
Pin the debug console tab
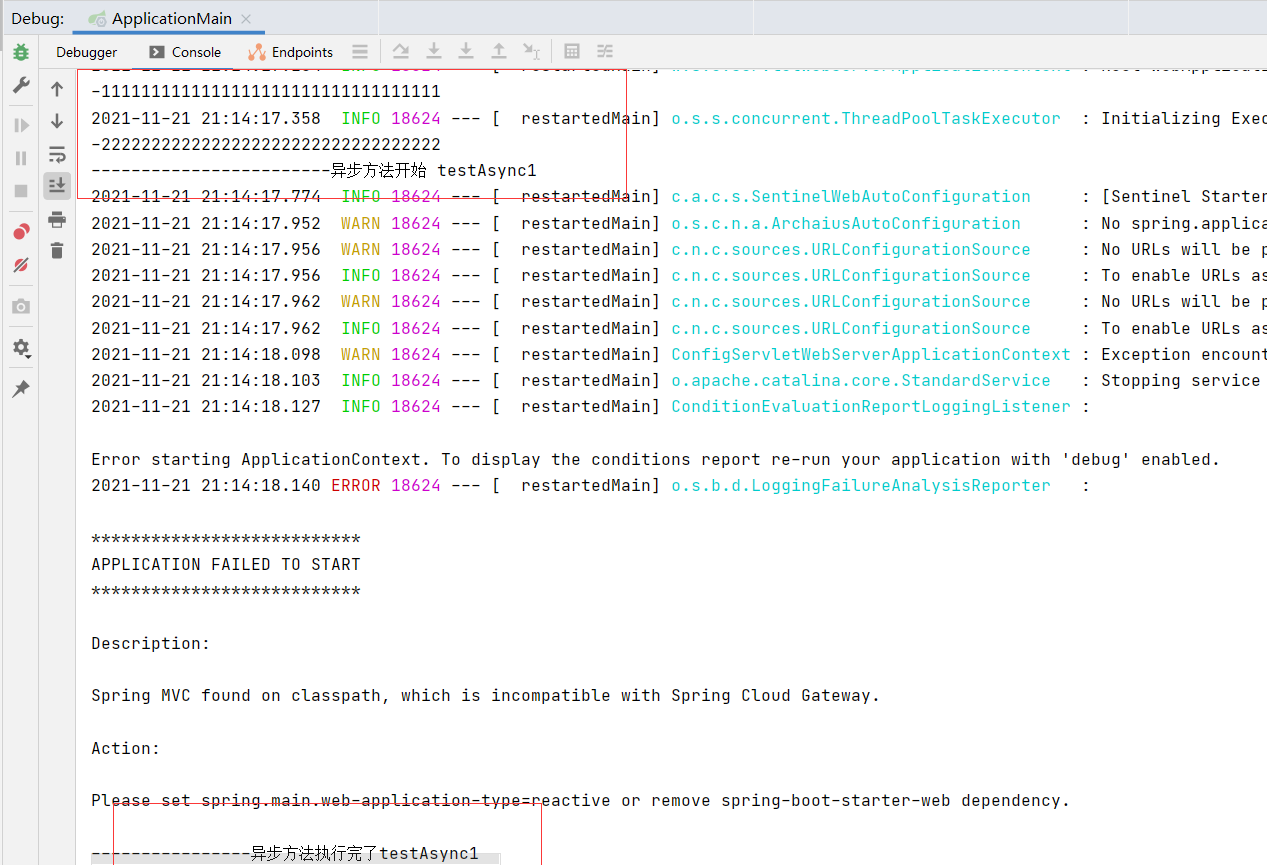(20, 388)
